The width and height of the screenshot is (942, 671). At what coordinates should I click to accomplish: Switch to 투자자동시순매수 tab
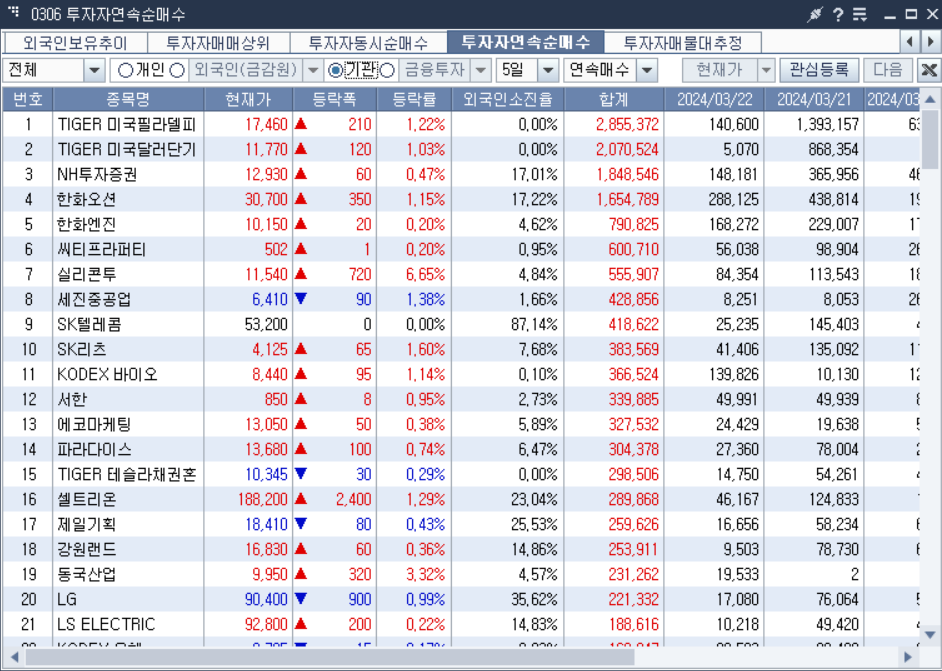tap(368, 43)
